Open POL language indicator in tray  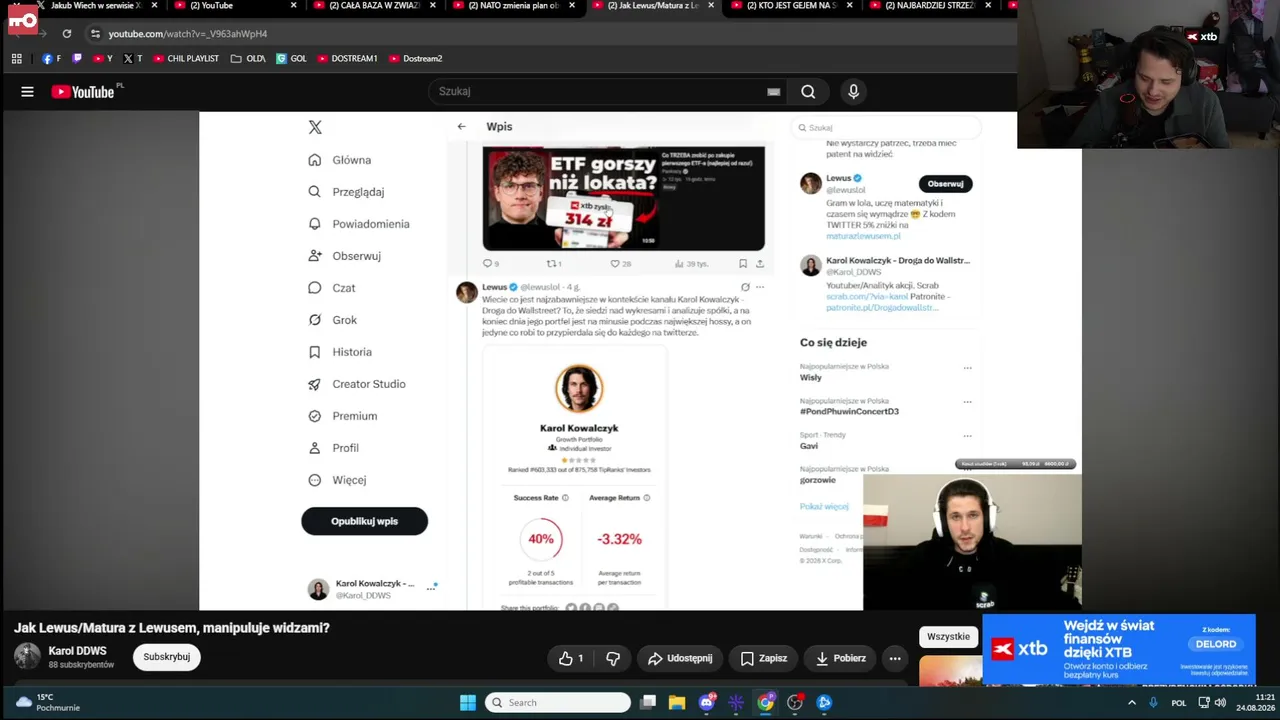pos(1178,703)
